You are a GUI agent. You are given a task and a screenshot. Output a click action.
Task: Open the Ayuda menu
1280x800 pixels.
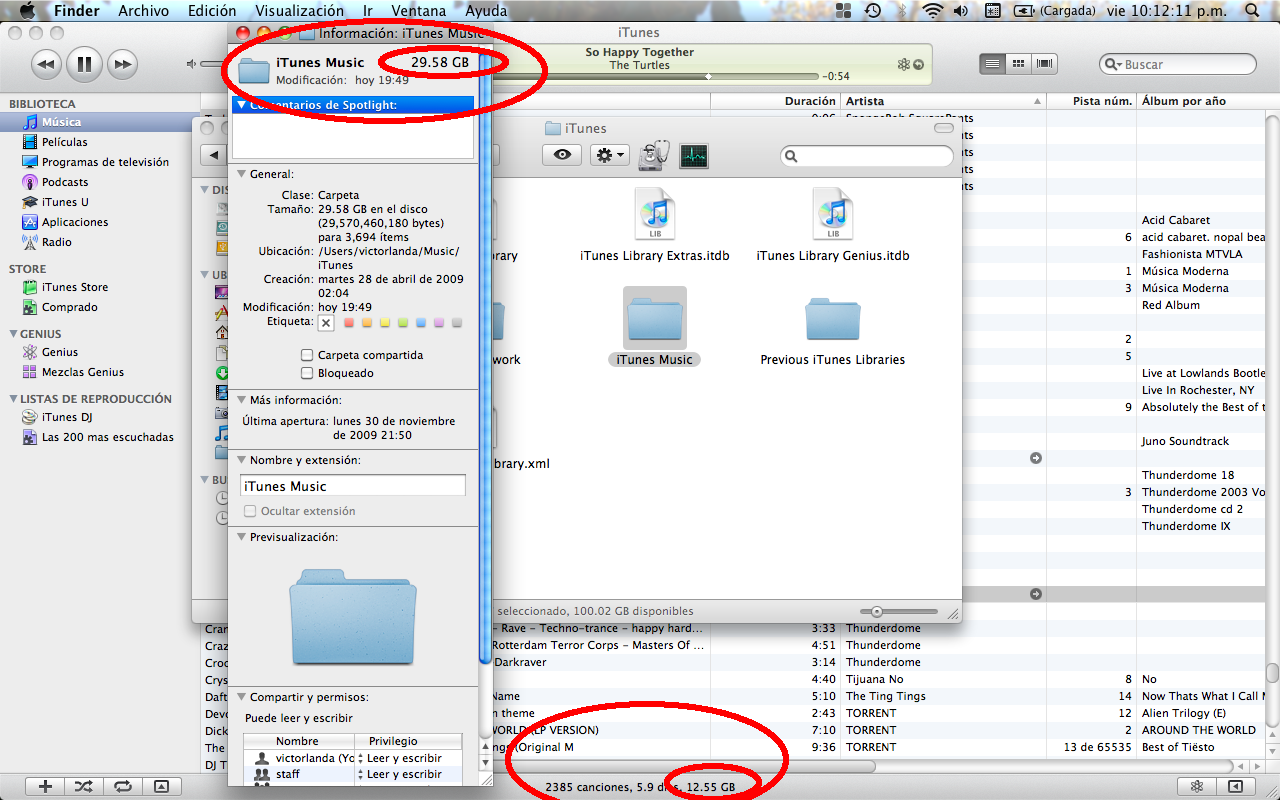487,11
